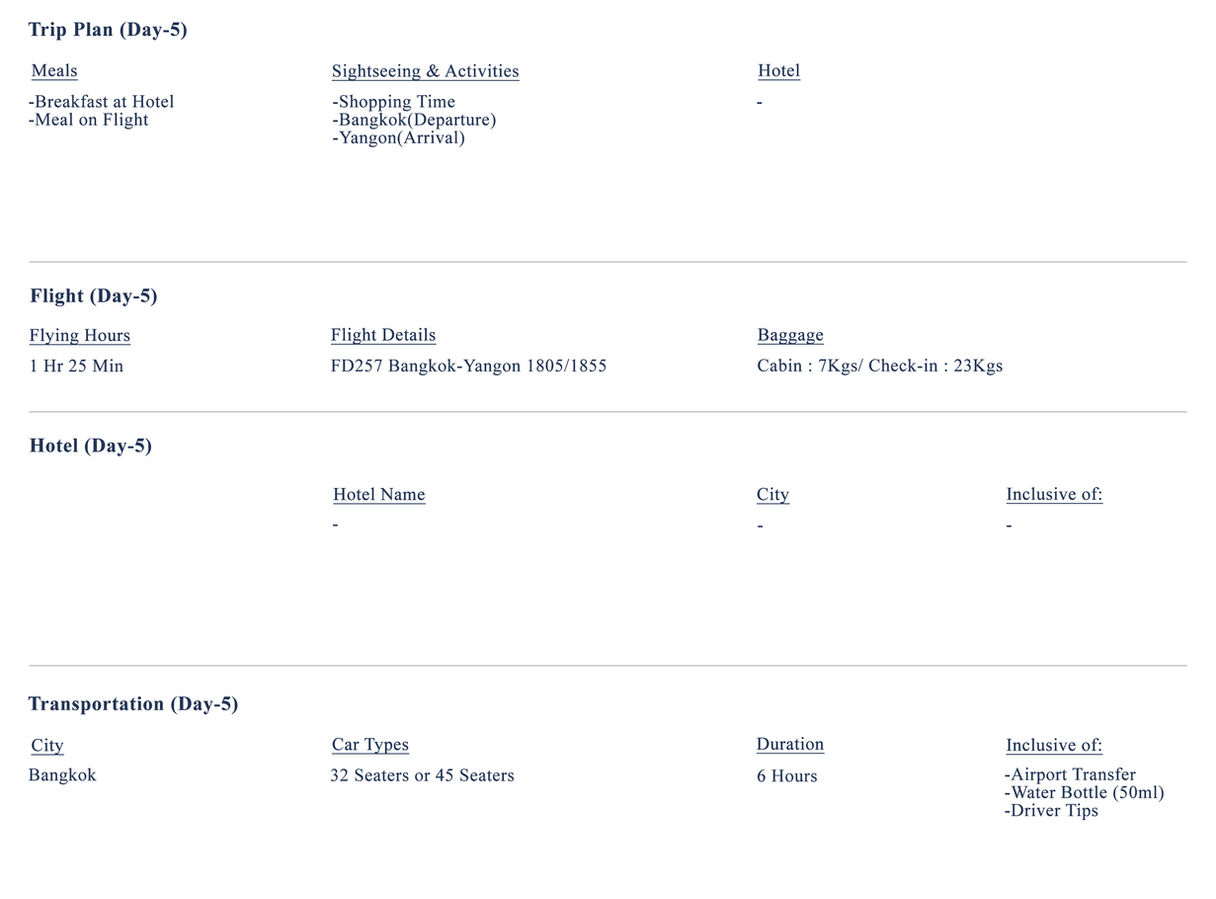Click the Shopping Time activity entry

tap(394, 102)
